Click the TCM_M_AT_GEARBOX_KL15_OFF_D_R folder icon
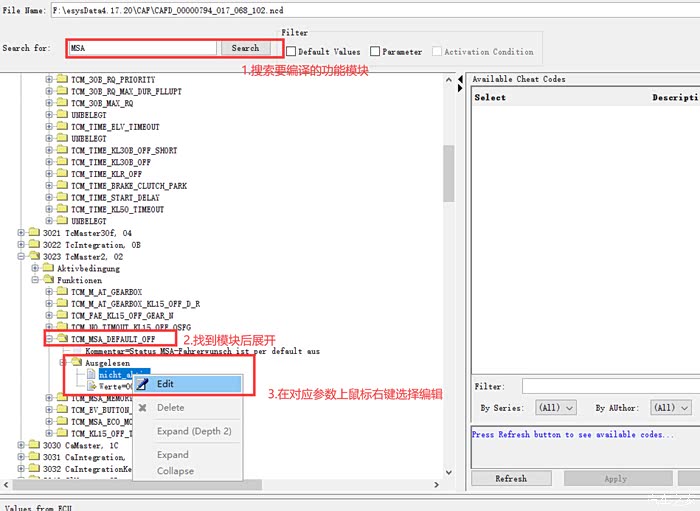Image resolution: width=700 pixels, height=511 pixels. click(62, 304)
